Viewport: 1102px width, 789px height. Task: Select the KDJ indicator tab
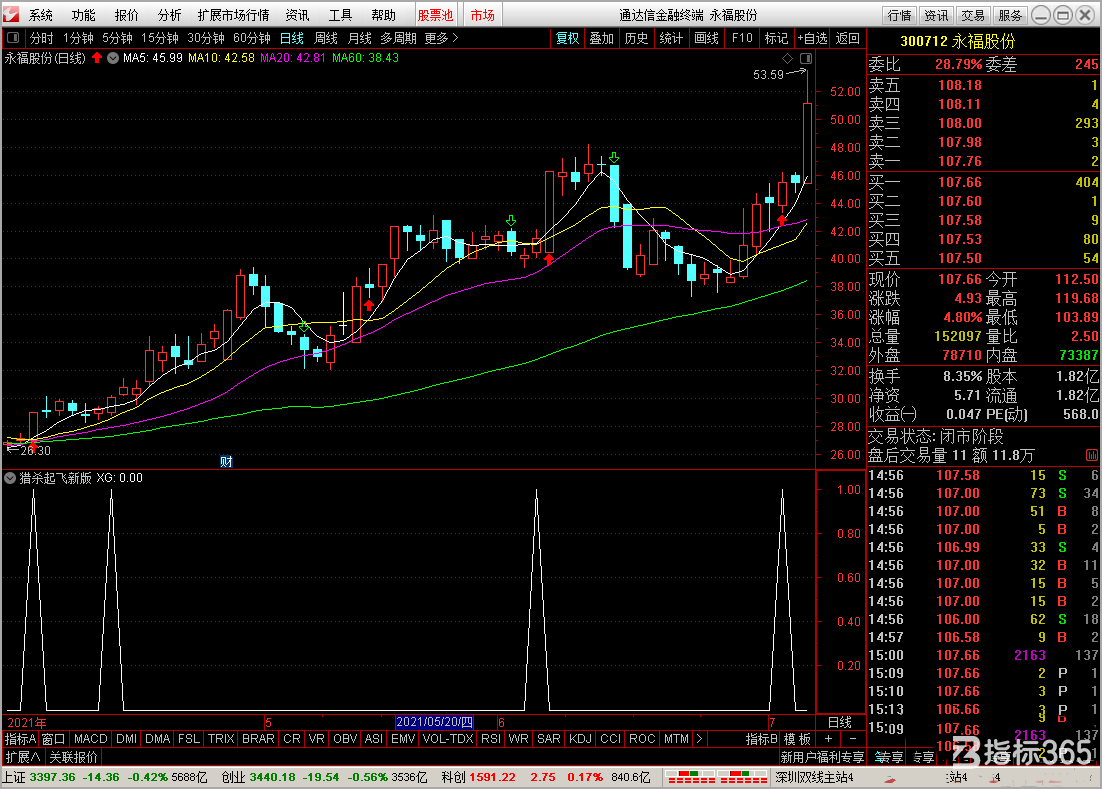[x=581, y=738]
